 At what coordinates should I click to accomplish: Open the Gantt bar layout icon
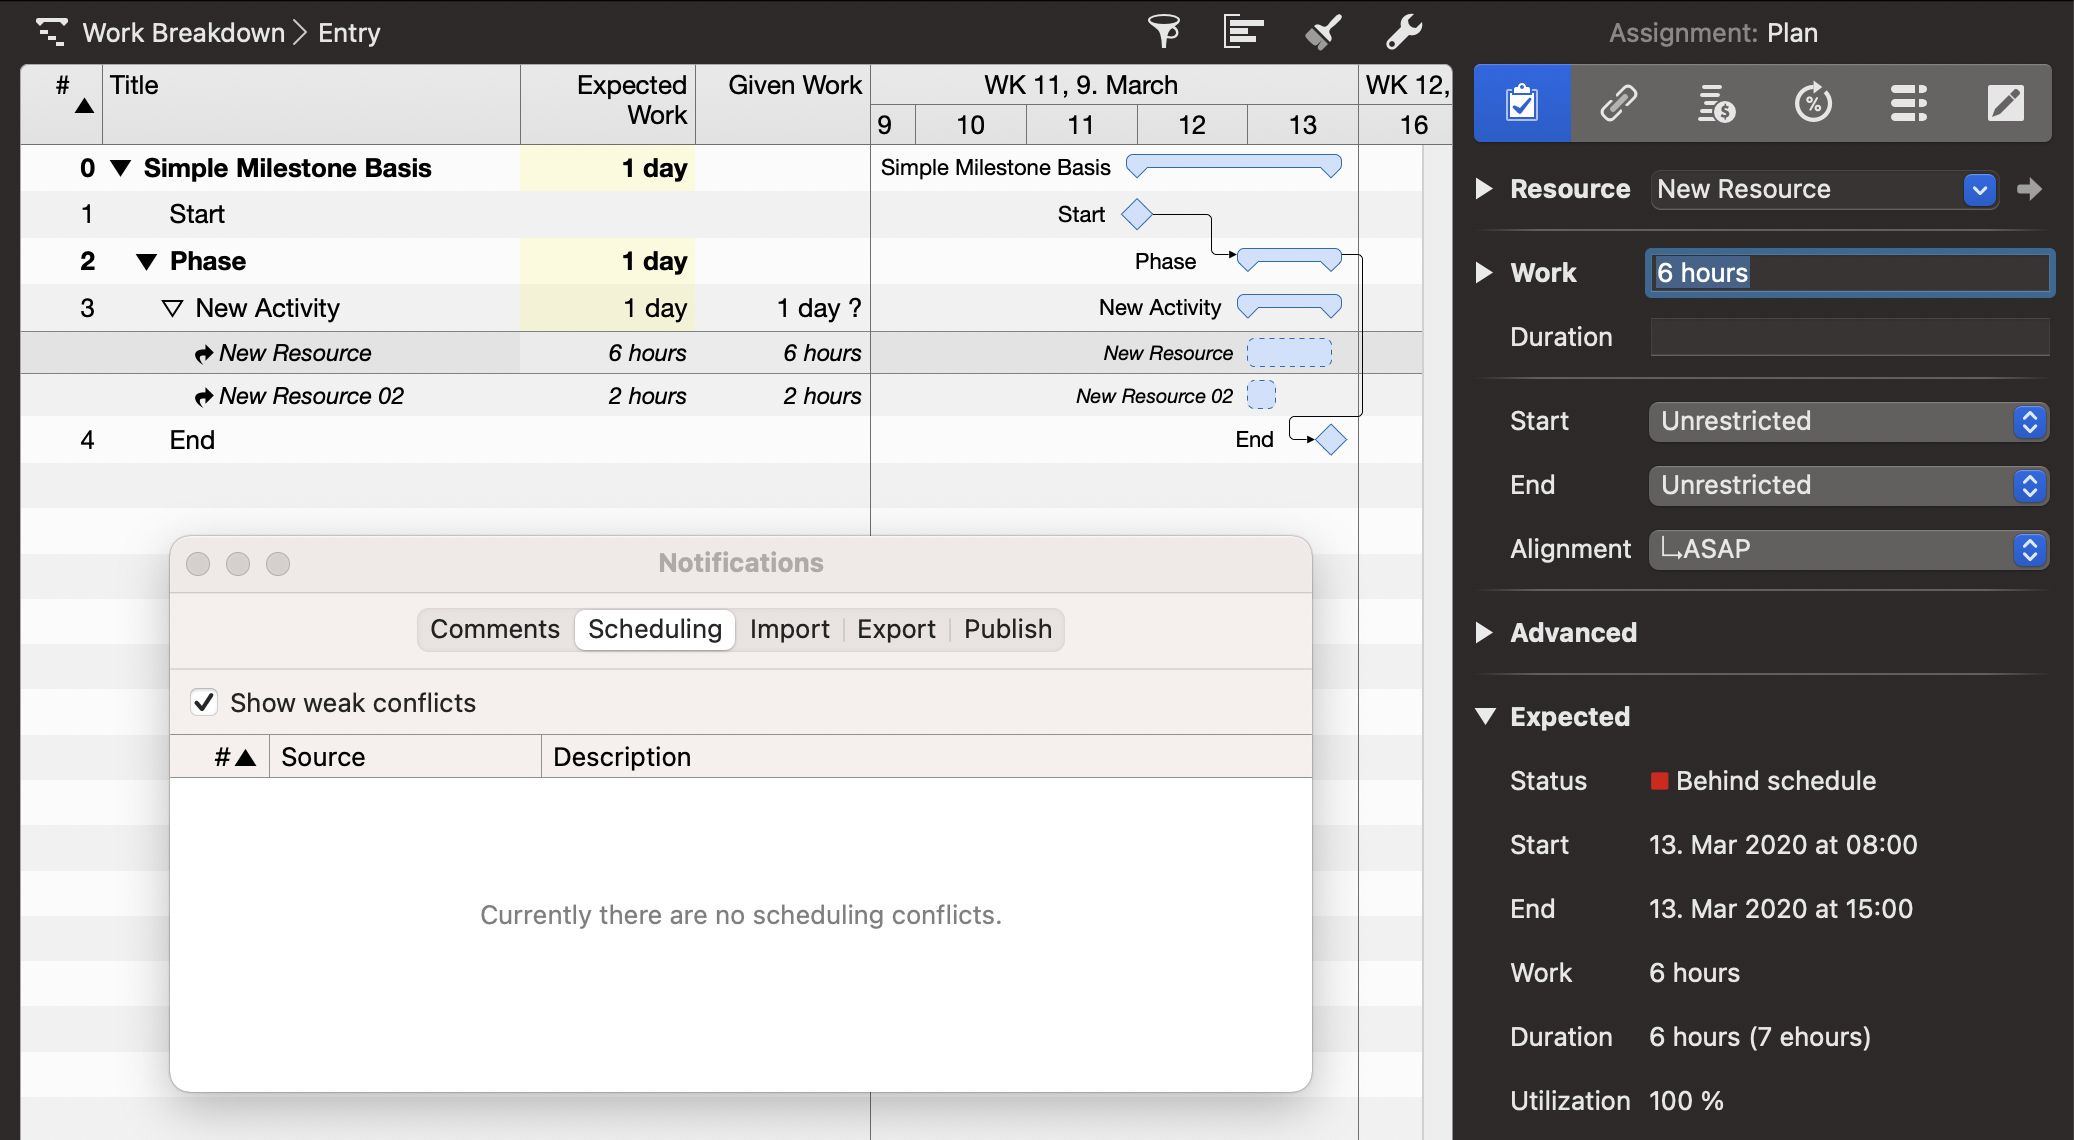1243,32
